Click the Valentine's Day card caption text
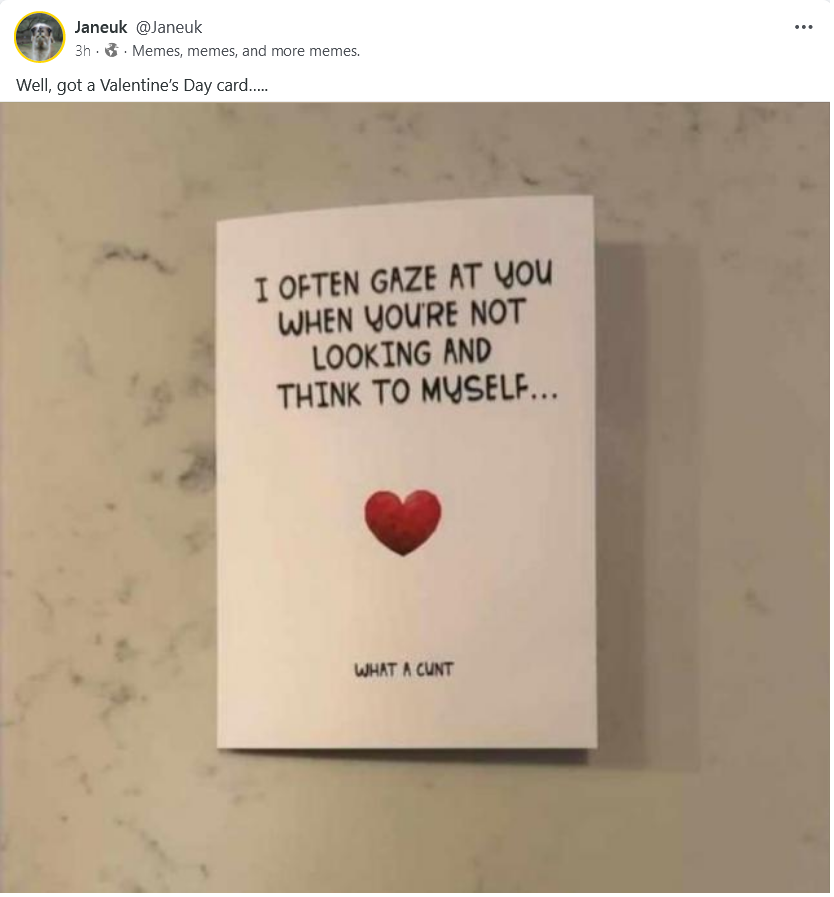This screenshot has height=897, width=834. [142, 85]
